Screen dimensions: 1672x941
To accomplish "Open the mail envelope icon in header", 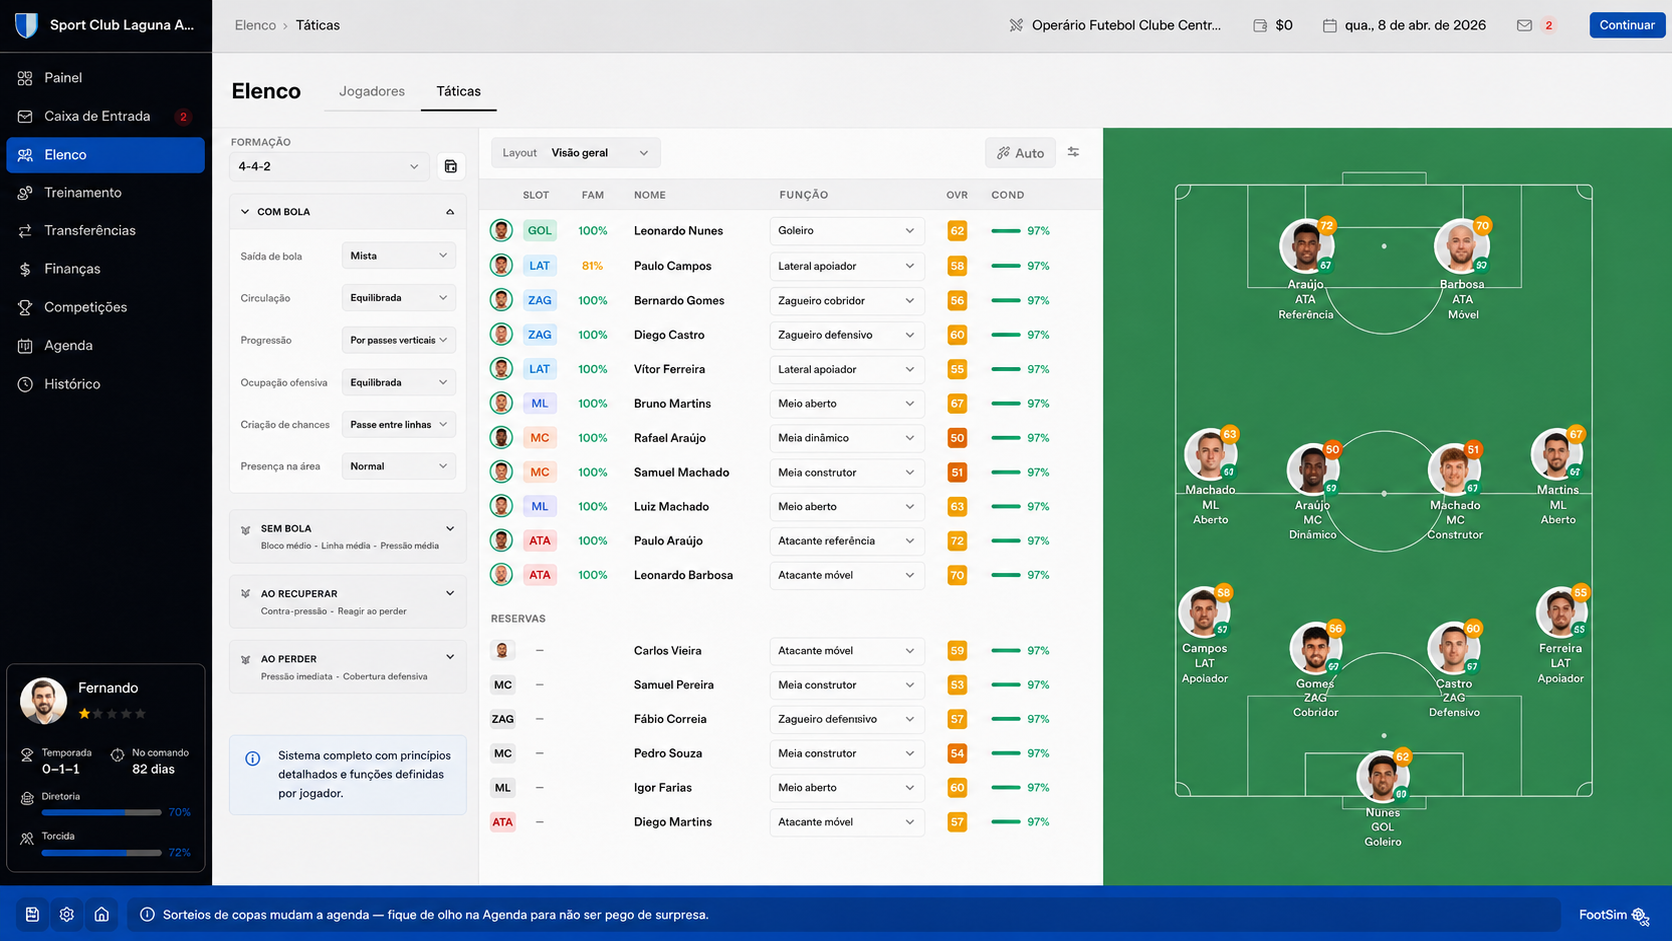I will [1524, 25].
